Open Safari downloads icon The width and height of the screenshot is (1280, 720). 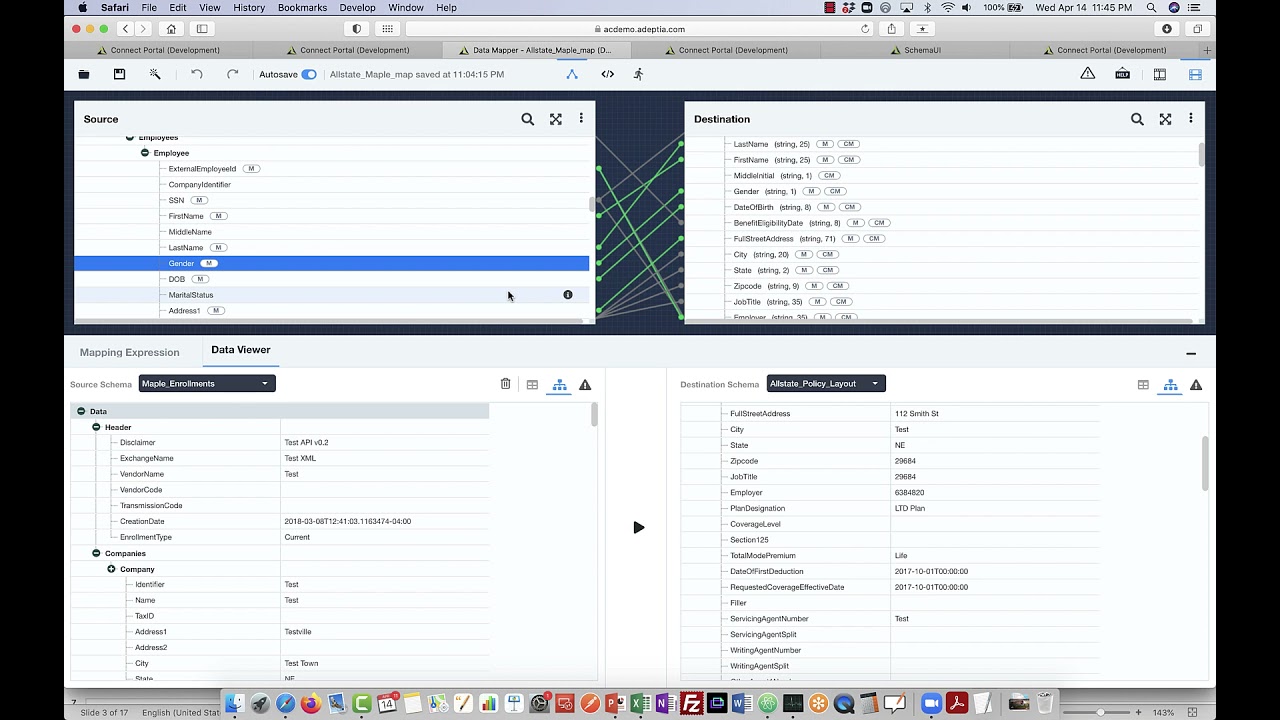click(1166, 29)
